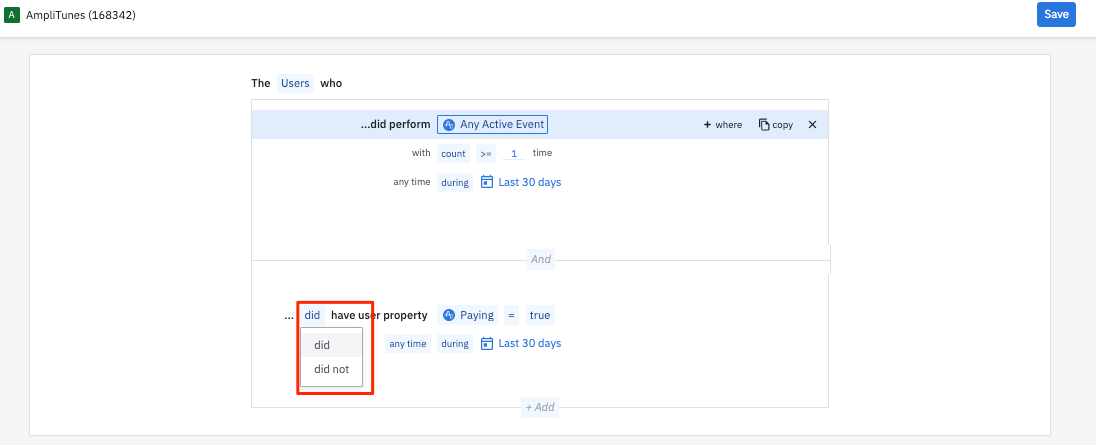Click the copy icon in event row
Image resolution: width=1096 pixels, height=445 pixels.
[765, 125]
